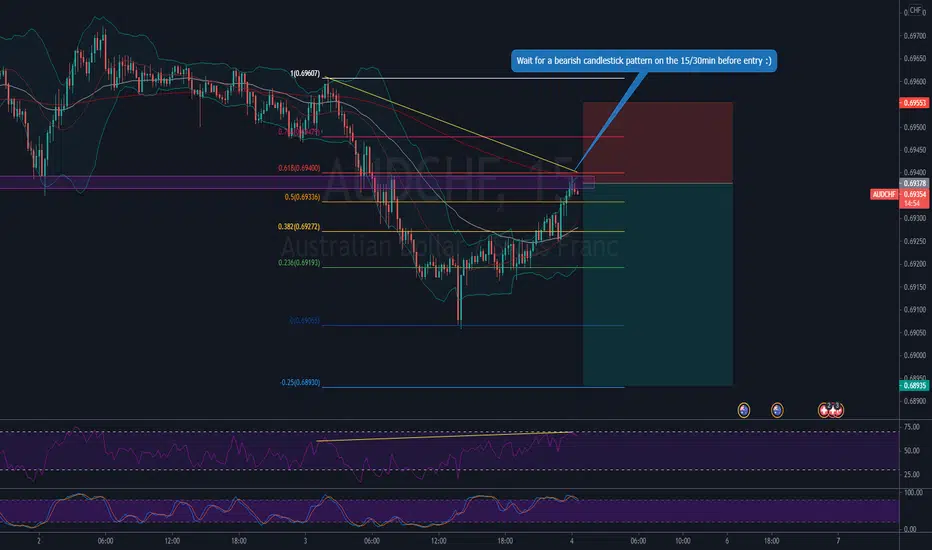The image size is (932, 550).
Task: Click the 0.69200 price axis label
Action: pyautogui.click(x=914, y=264)
